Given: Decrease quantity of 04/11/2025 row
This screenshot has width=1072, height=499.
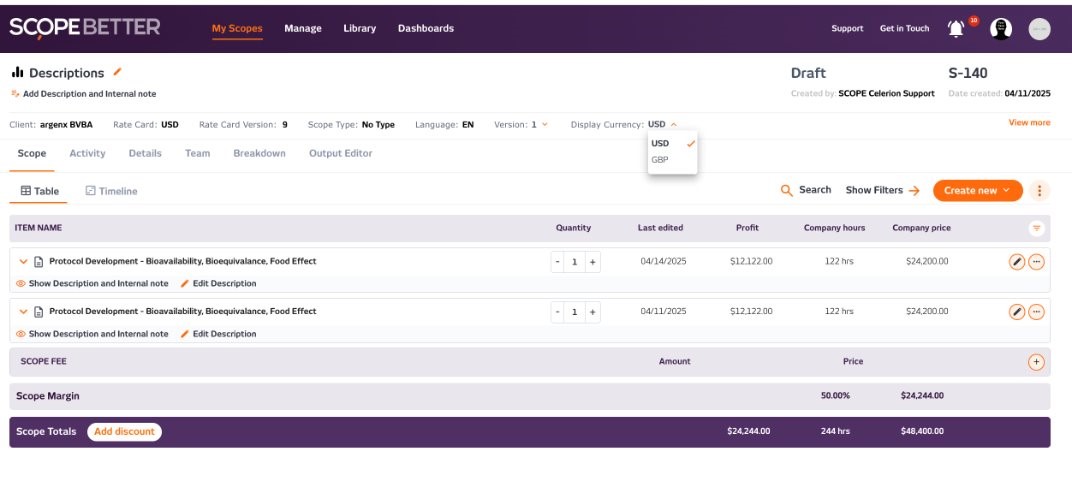Looking at the screenshot, I should 558,312.
